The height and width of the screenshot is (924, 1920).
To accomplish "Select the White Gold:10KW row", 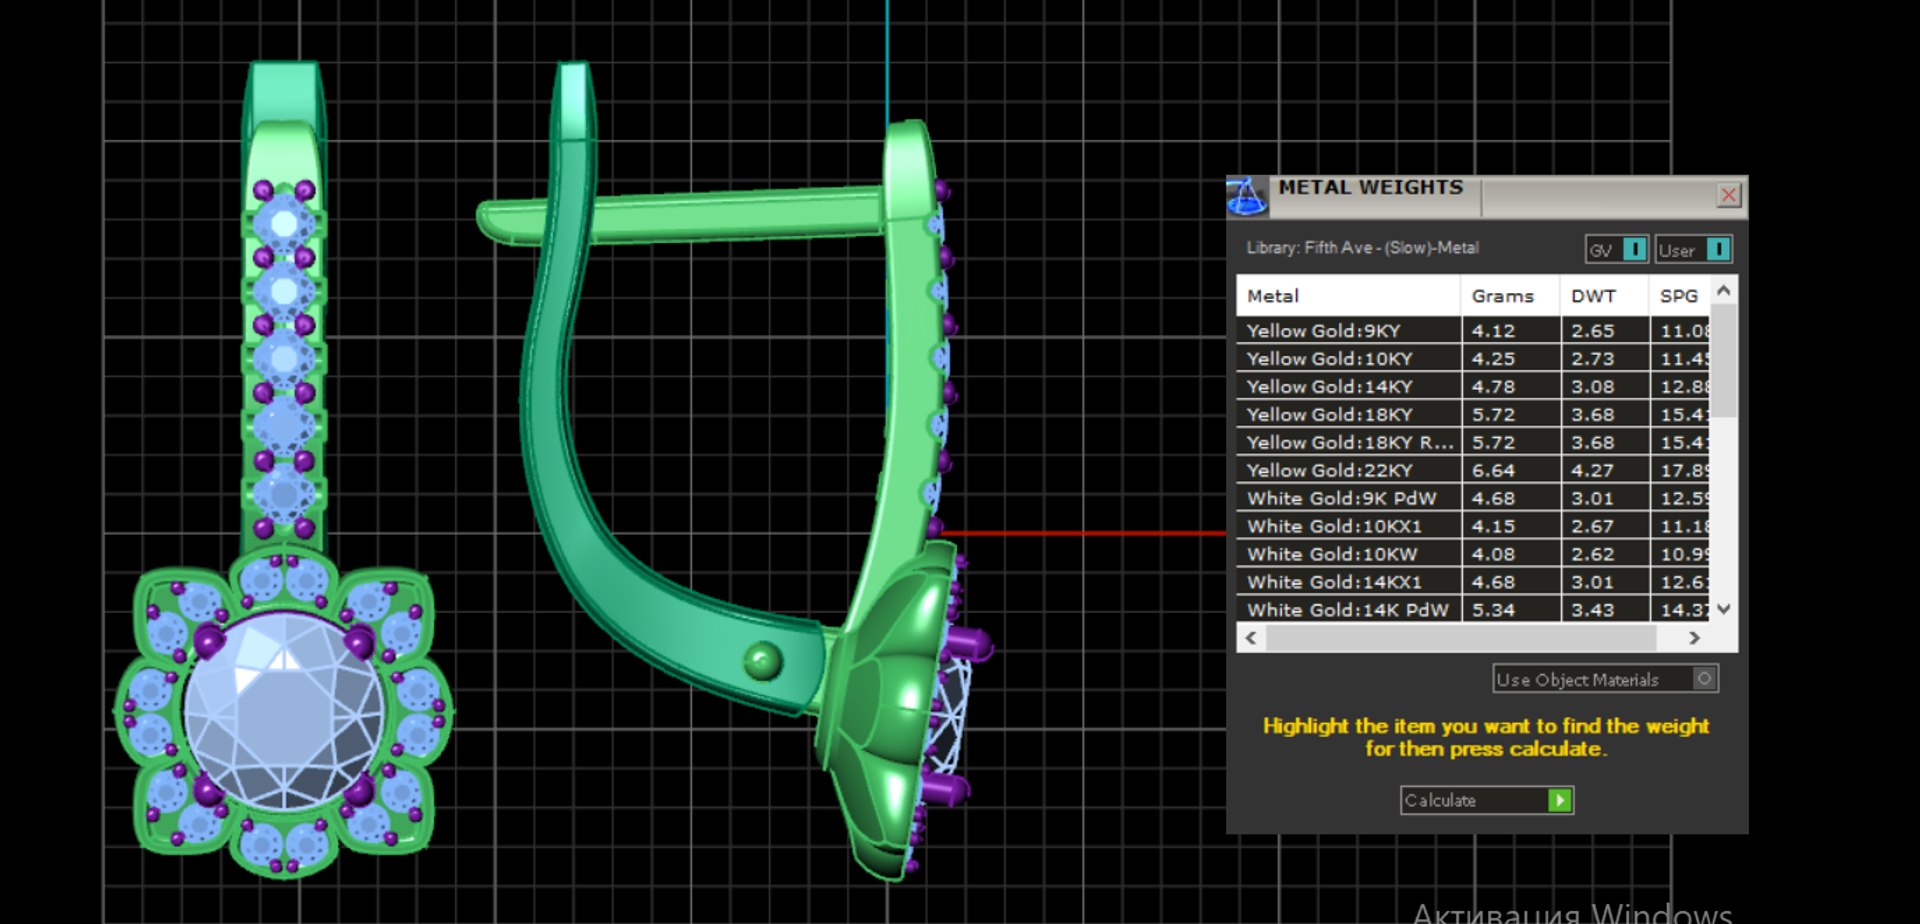I will point(1473,554).
